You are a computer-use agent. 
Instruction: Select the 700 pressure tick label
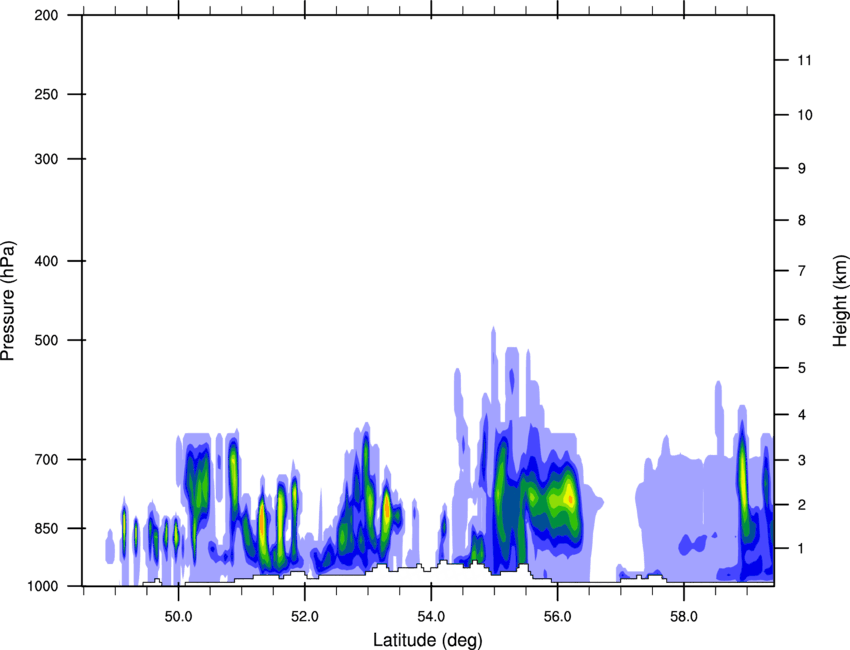click(46, 459)
